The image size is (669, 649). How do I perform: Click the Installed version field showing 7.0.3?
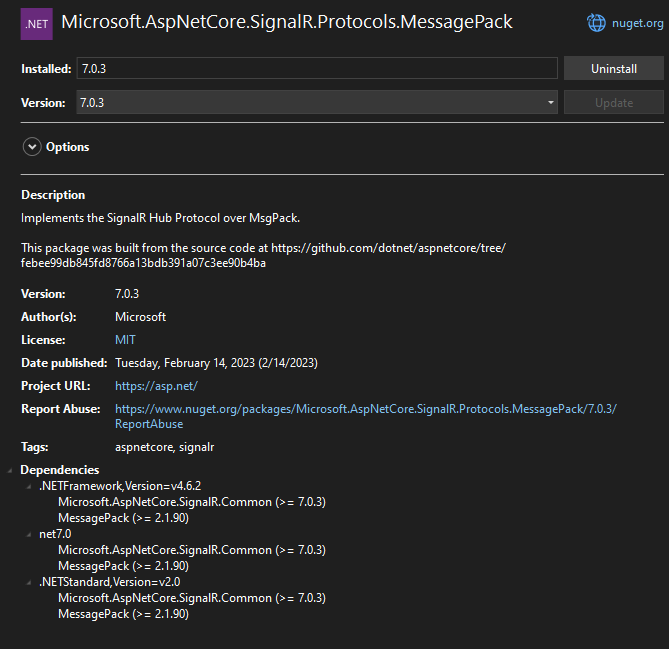317,68
